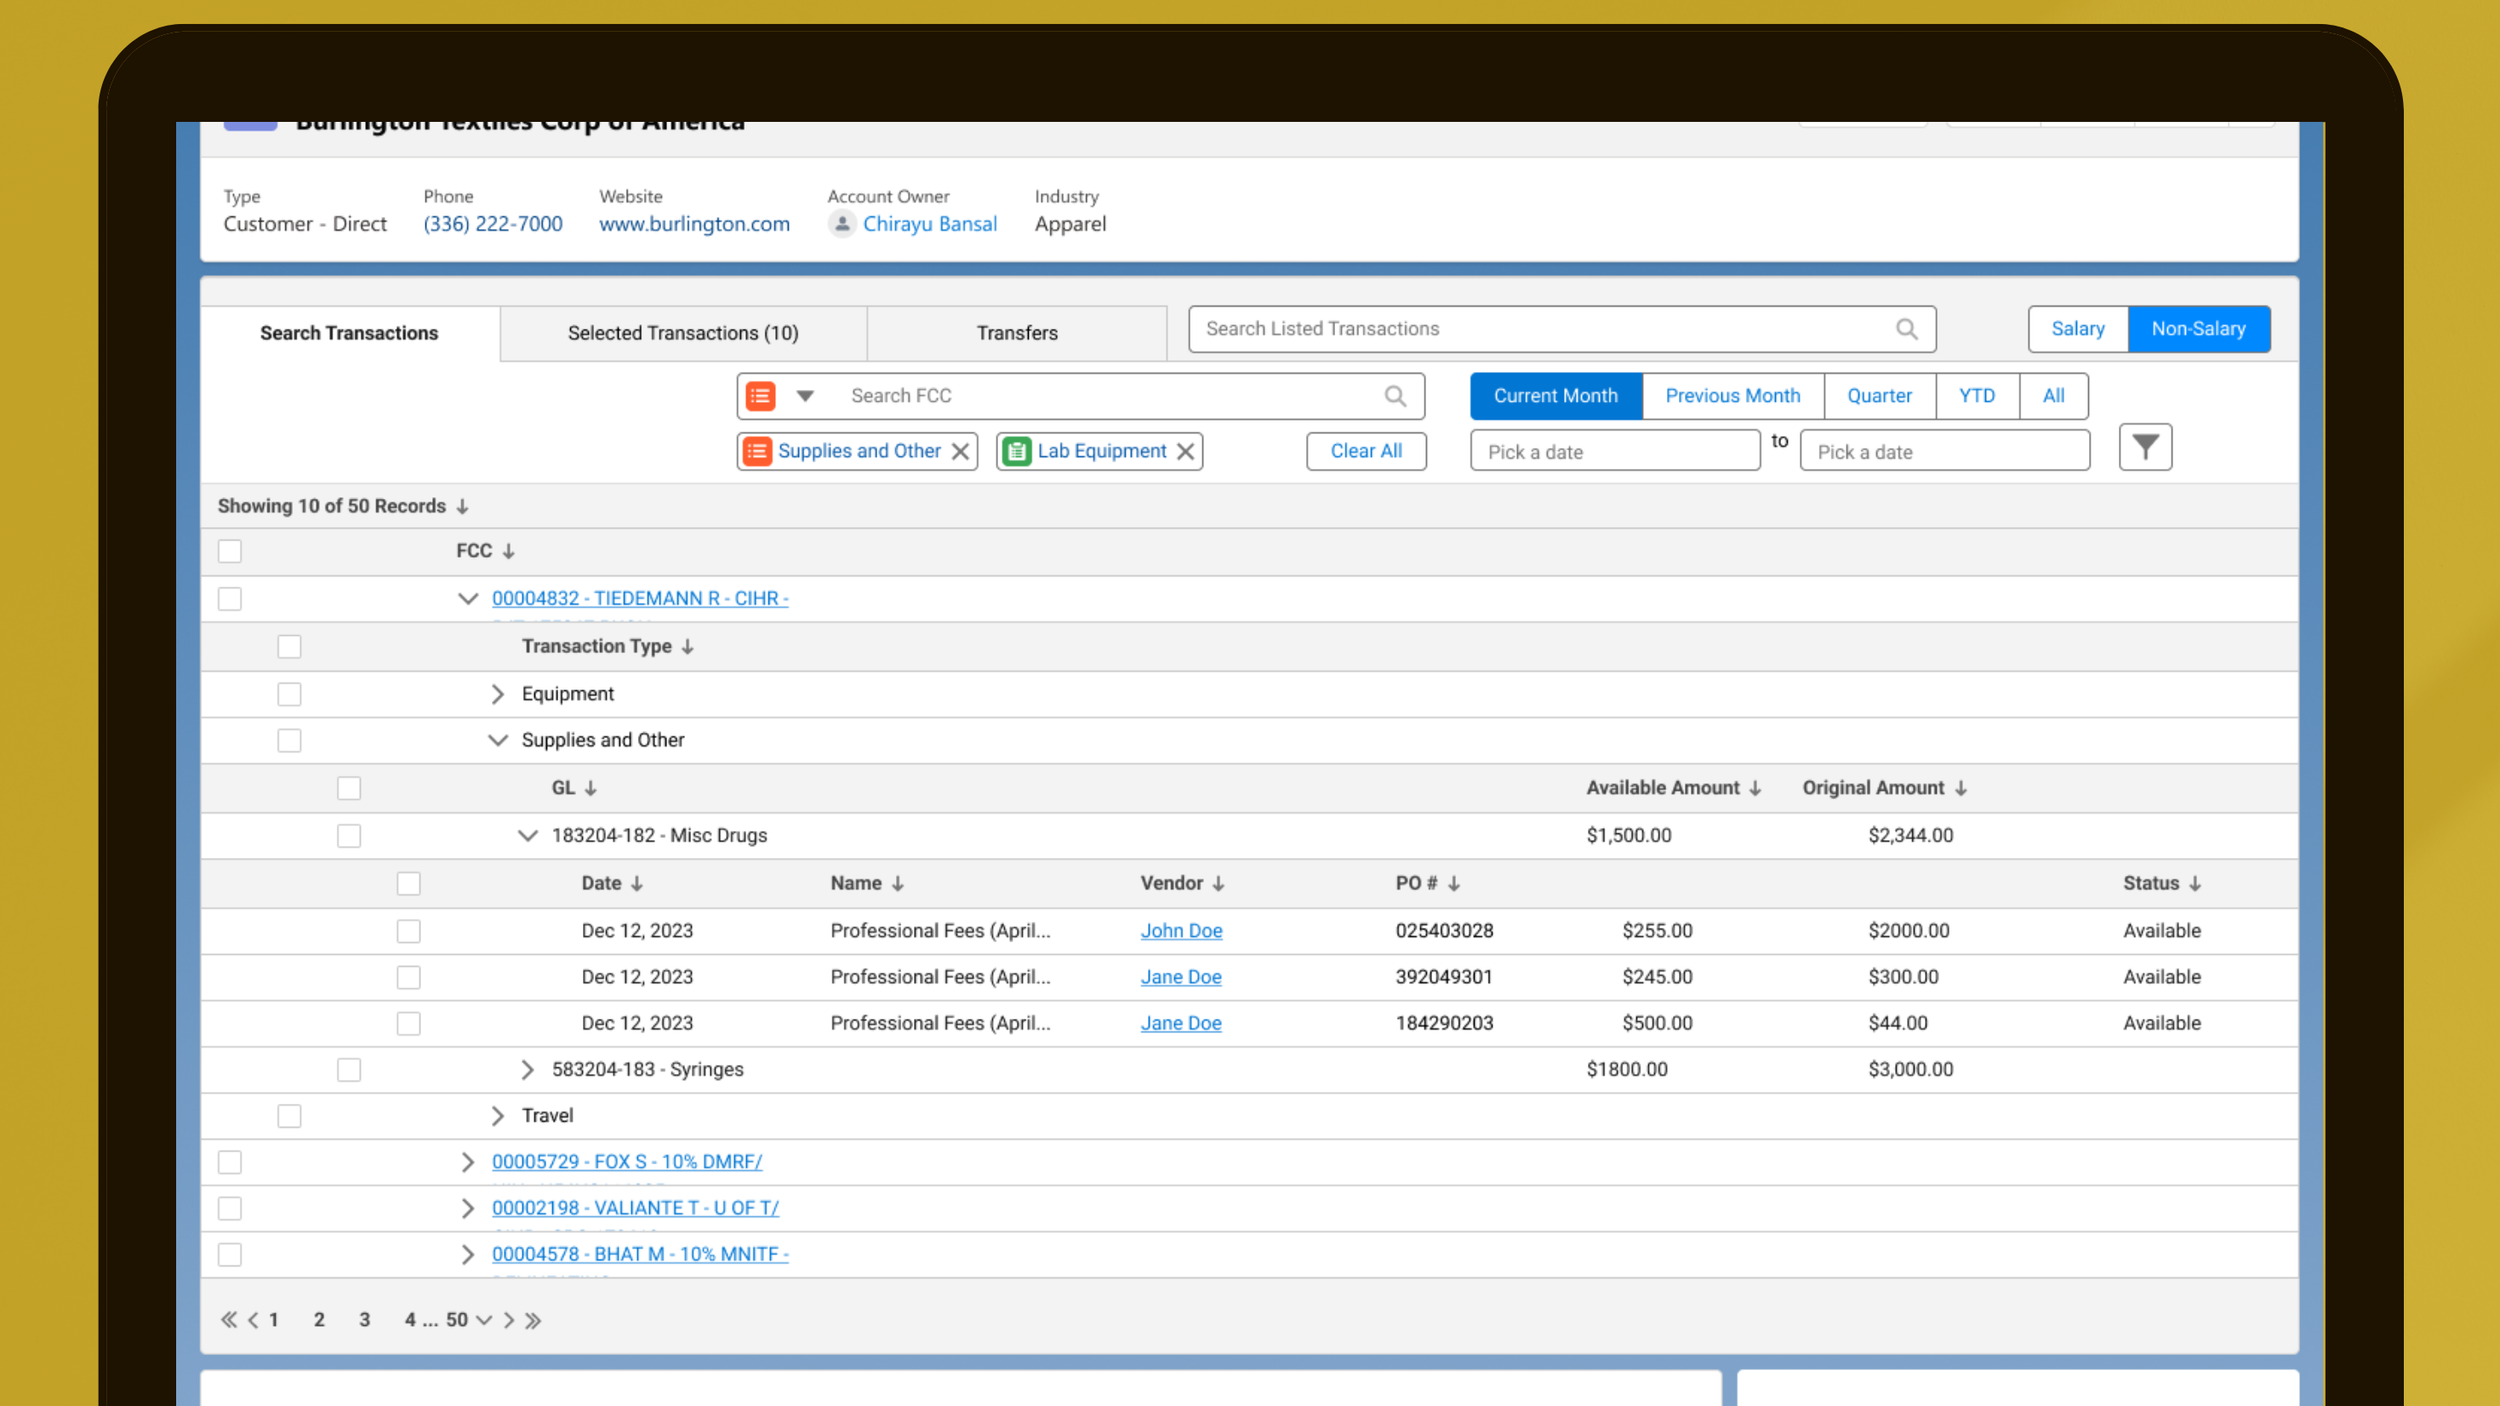Open the page 50 dropdown chevron
The width and height of the screenshot is (2500, 1406).
484,1320
